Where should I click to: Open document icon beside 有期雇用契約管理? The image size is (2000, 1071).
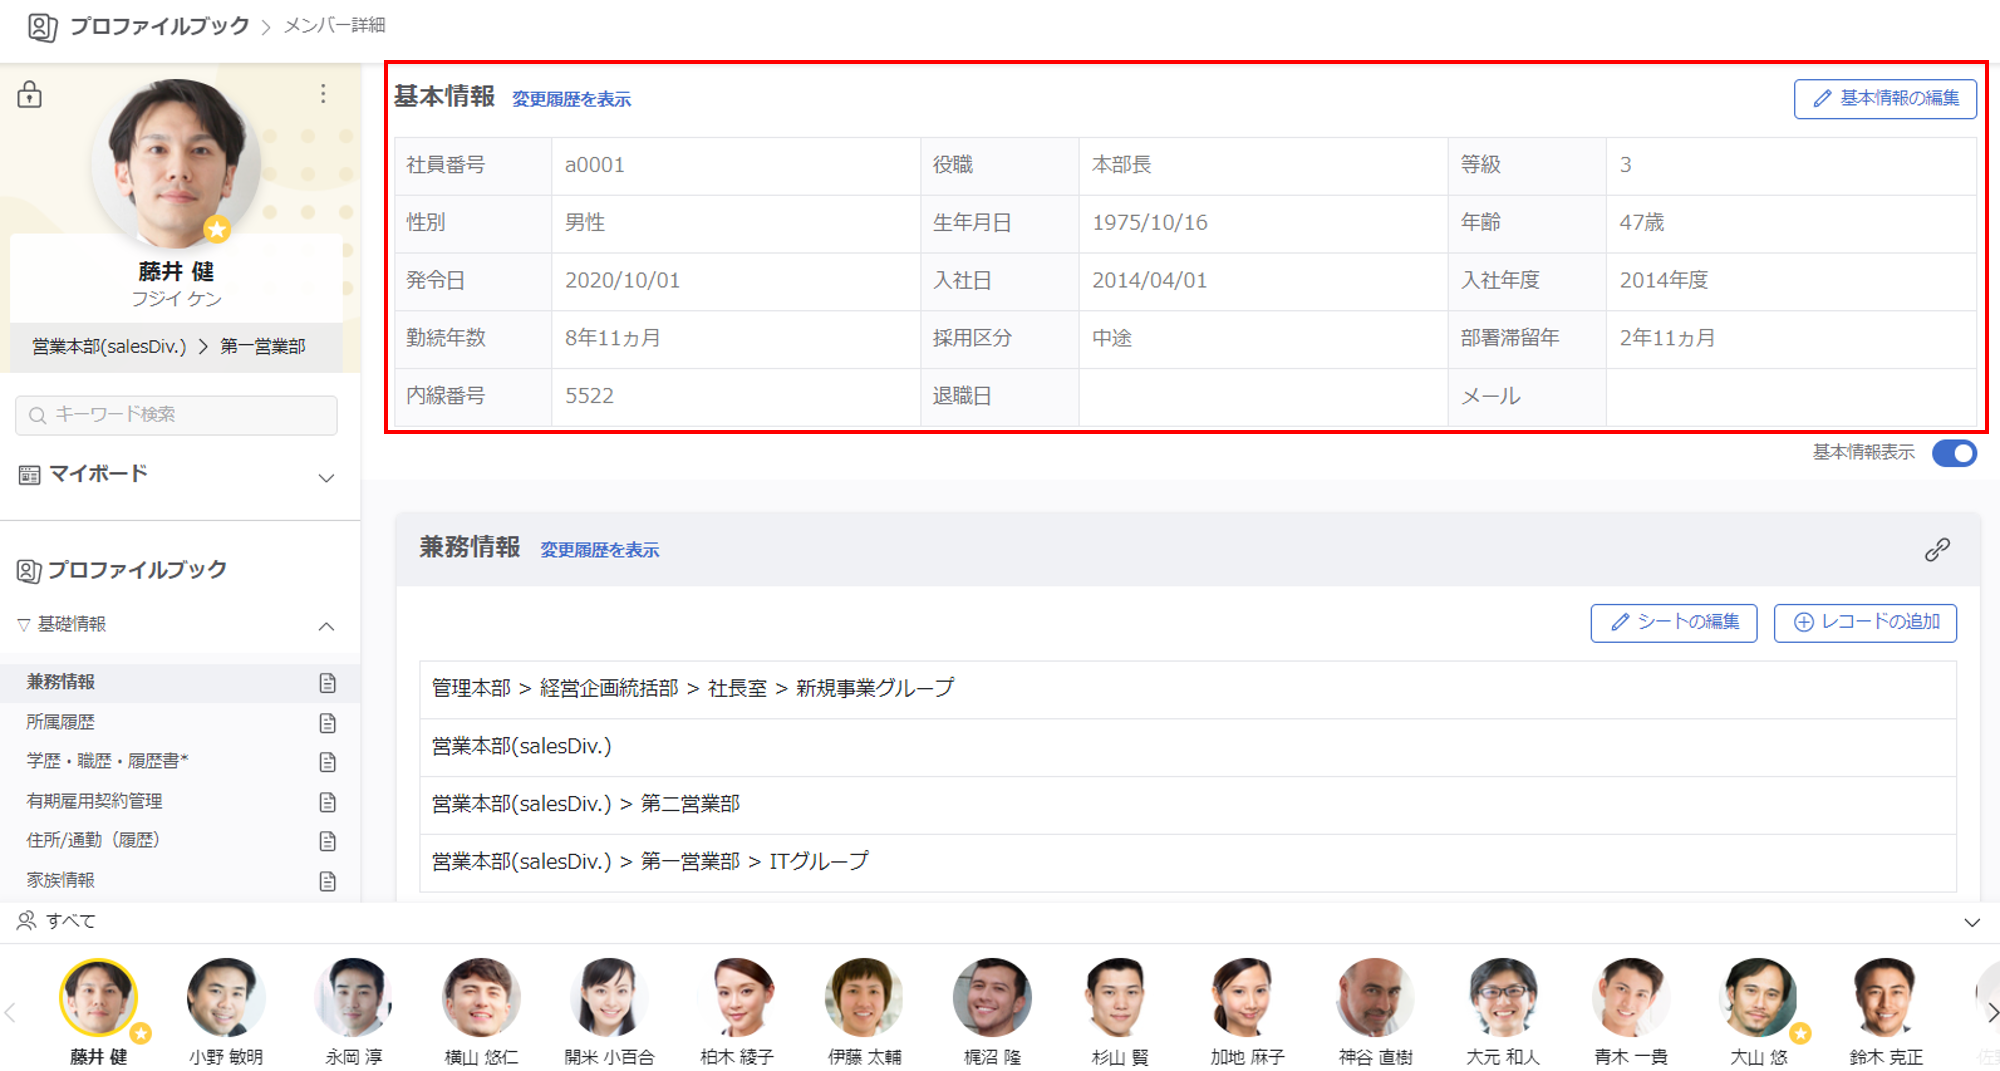coord(327,802)
